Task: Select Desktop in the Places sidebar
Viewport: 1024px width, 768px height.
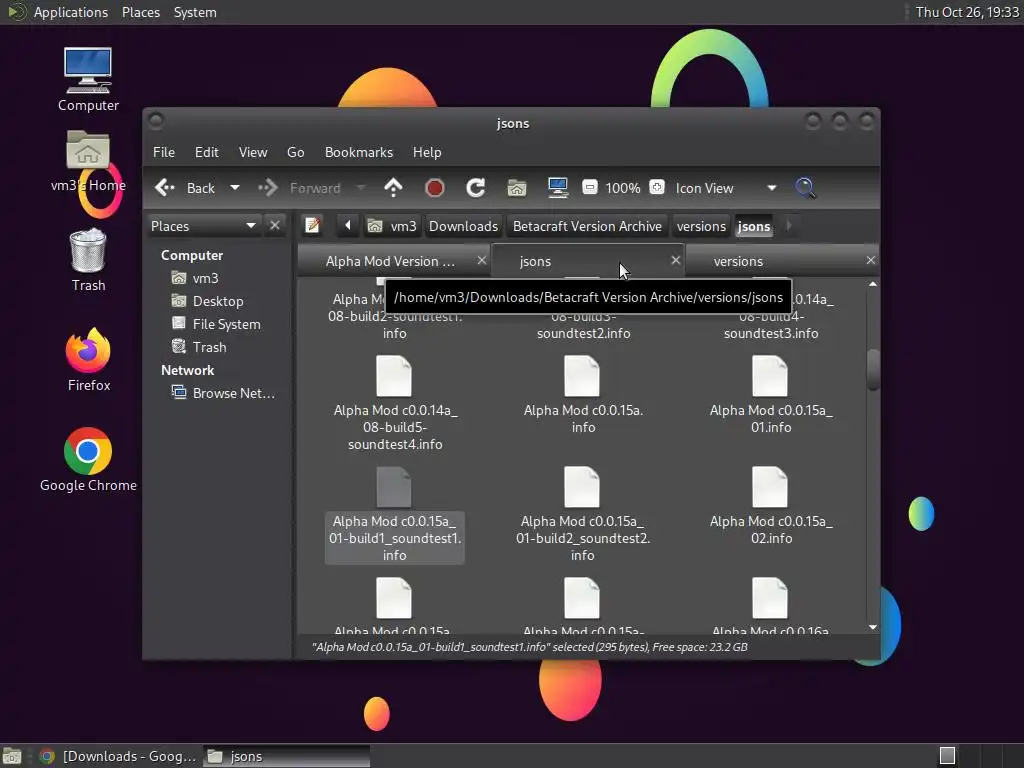Action: pyautogui.click(x=217, y=301)
